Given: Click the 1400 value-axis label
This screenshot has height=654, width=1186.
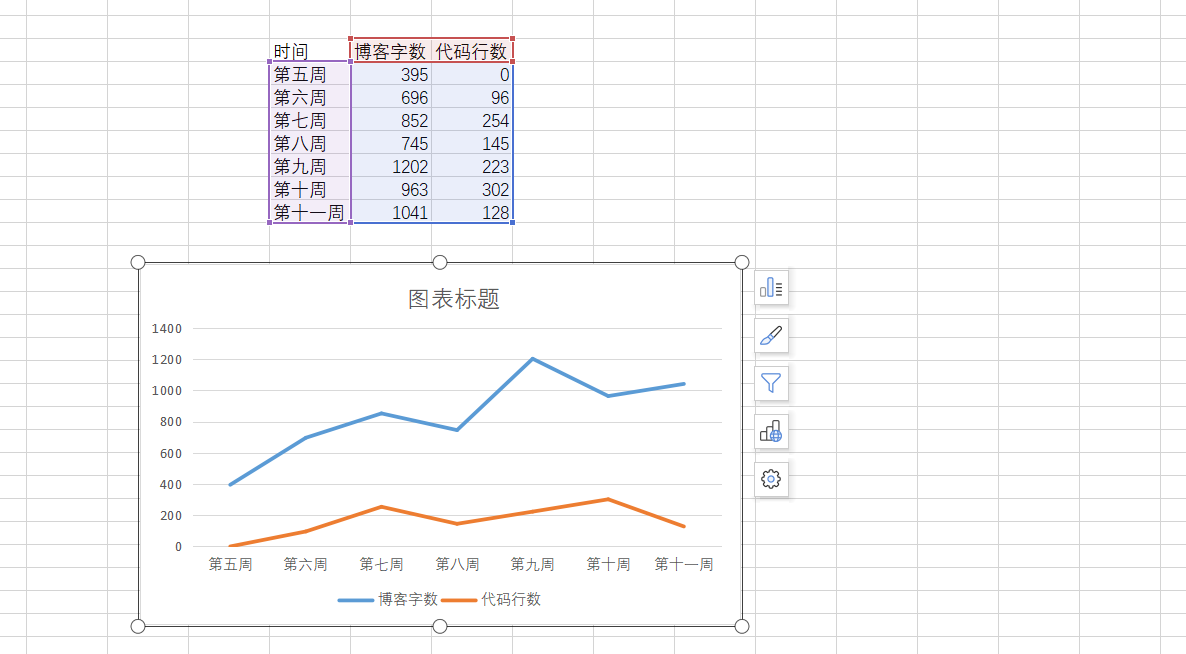Looking at the screenshot, I should pyautogui.click(x=166, y=329).
